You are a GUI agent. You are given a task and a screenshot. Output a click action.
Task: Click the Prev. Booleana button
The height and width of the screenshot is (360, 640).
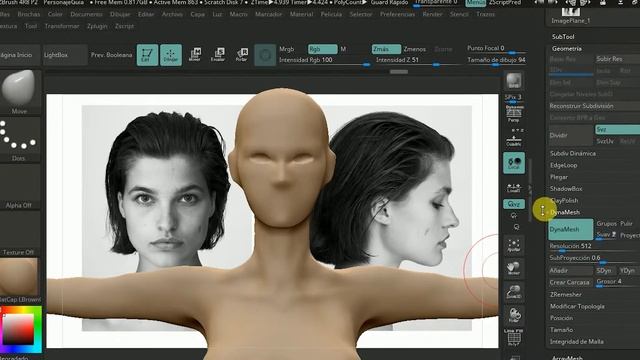coord(111,55)
